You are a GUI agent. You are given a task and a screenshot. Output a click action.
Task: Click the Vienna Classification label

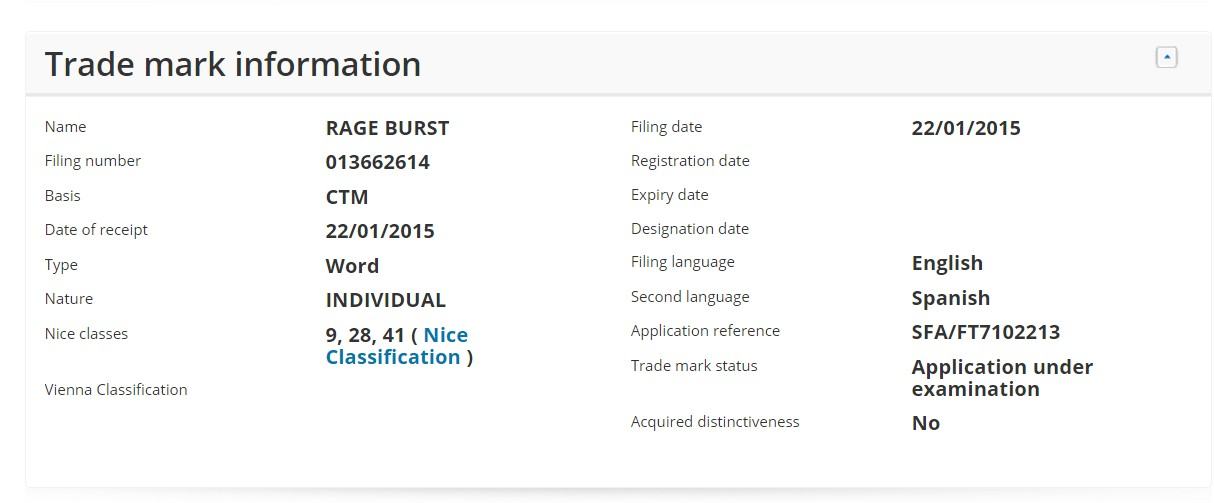pyautogui.click(x=116, y=390)
